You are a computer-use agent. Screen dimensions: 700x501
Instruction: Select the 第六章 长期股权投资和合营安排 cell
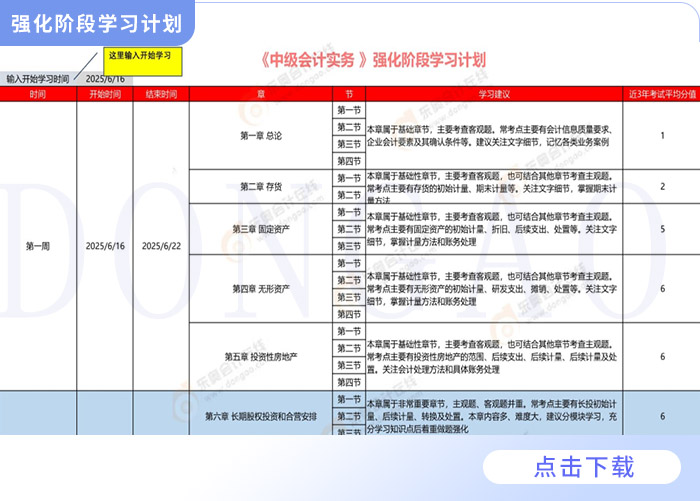point(261,415)
